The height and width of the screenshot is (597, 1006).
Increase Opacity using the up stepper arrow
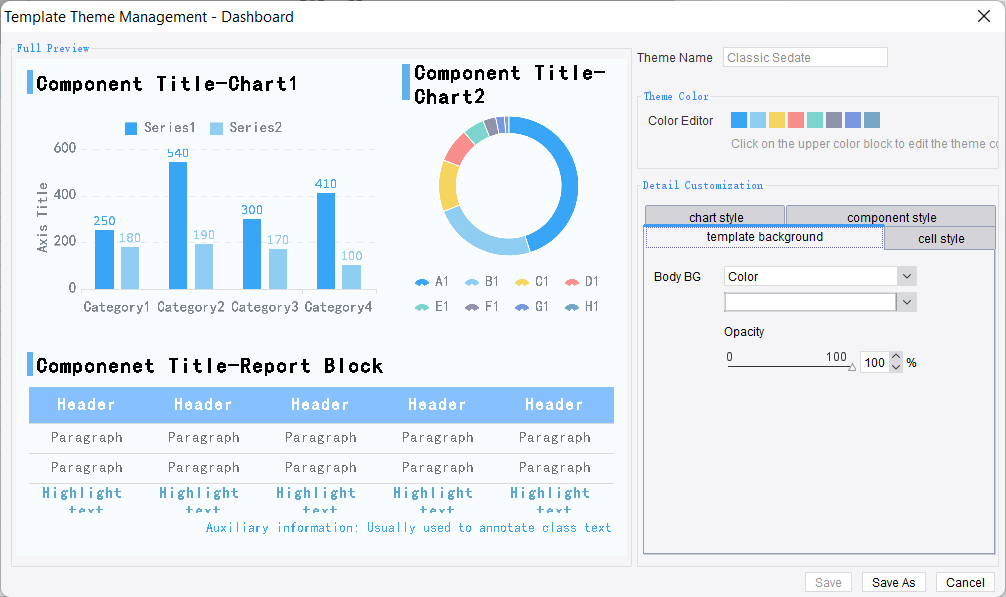click(895, 356)
